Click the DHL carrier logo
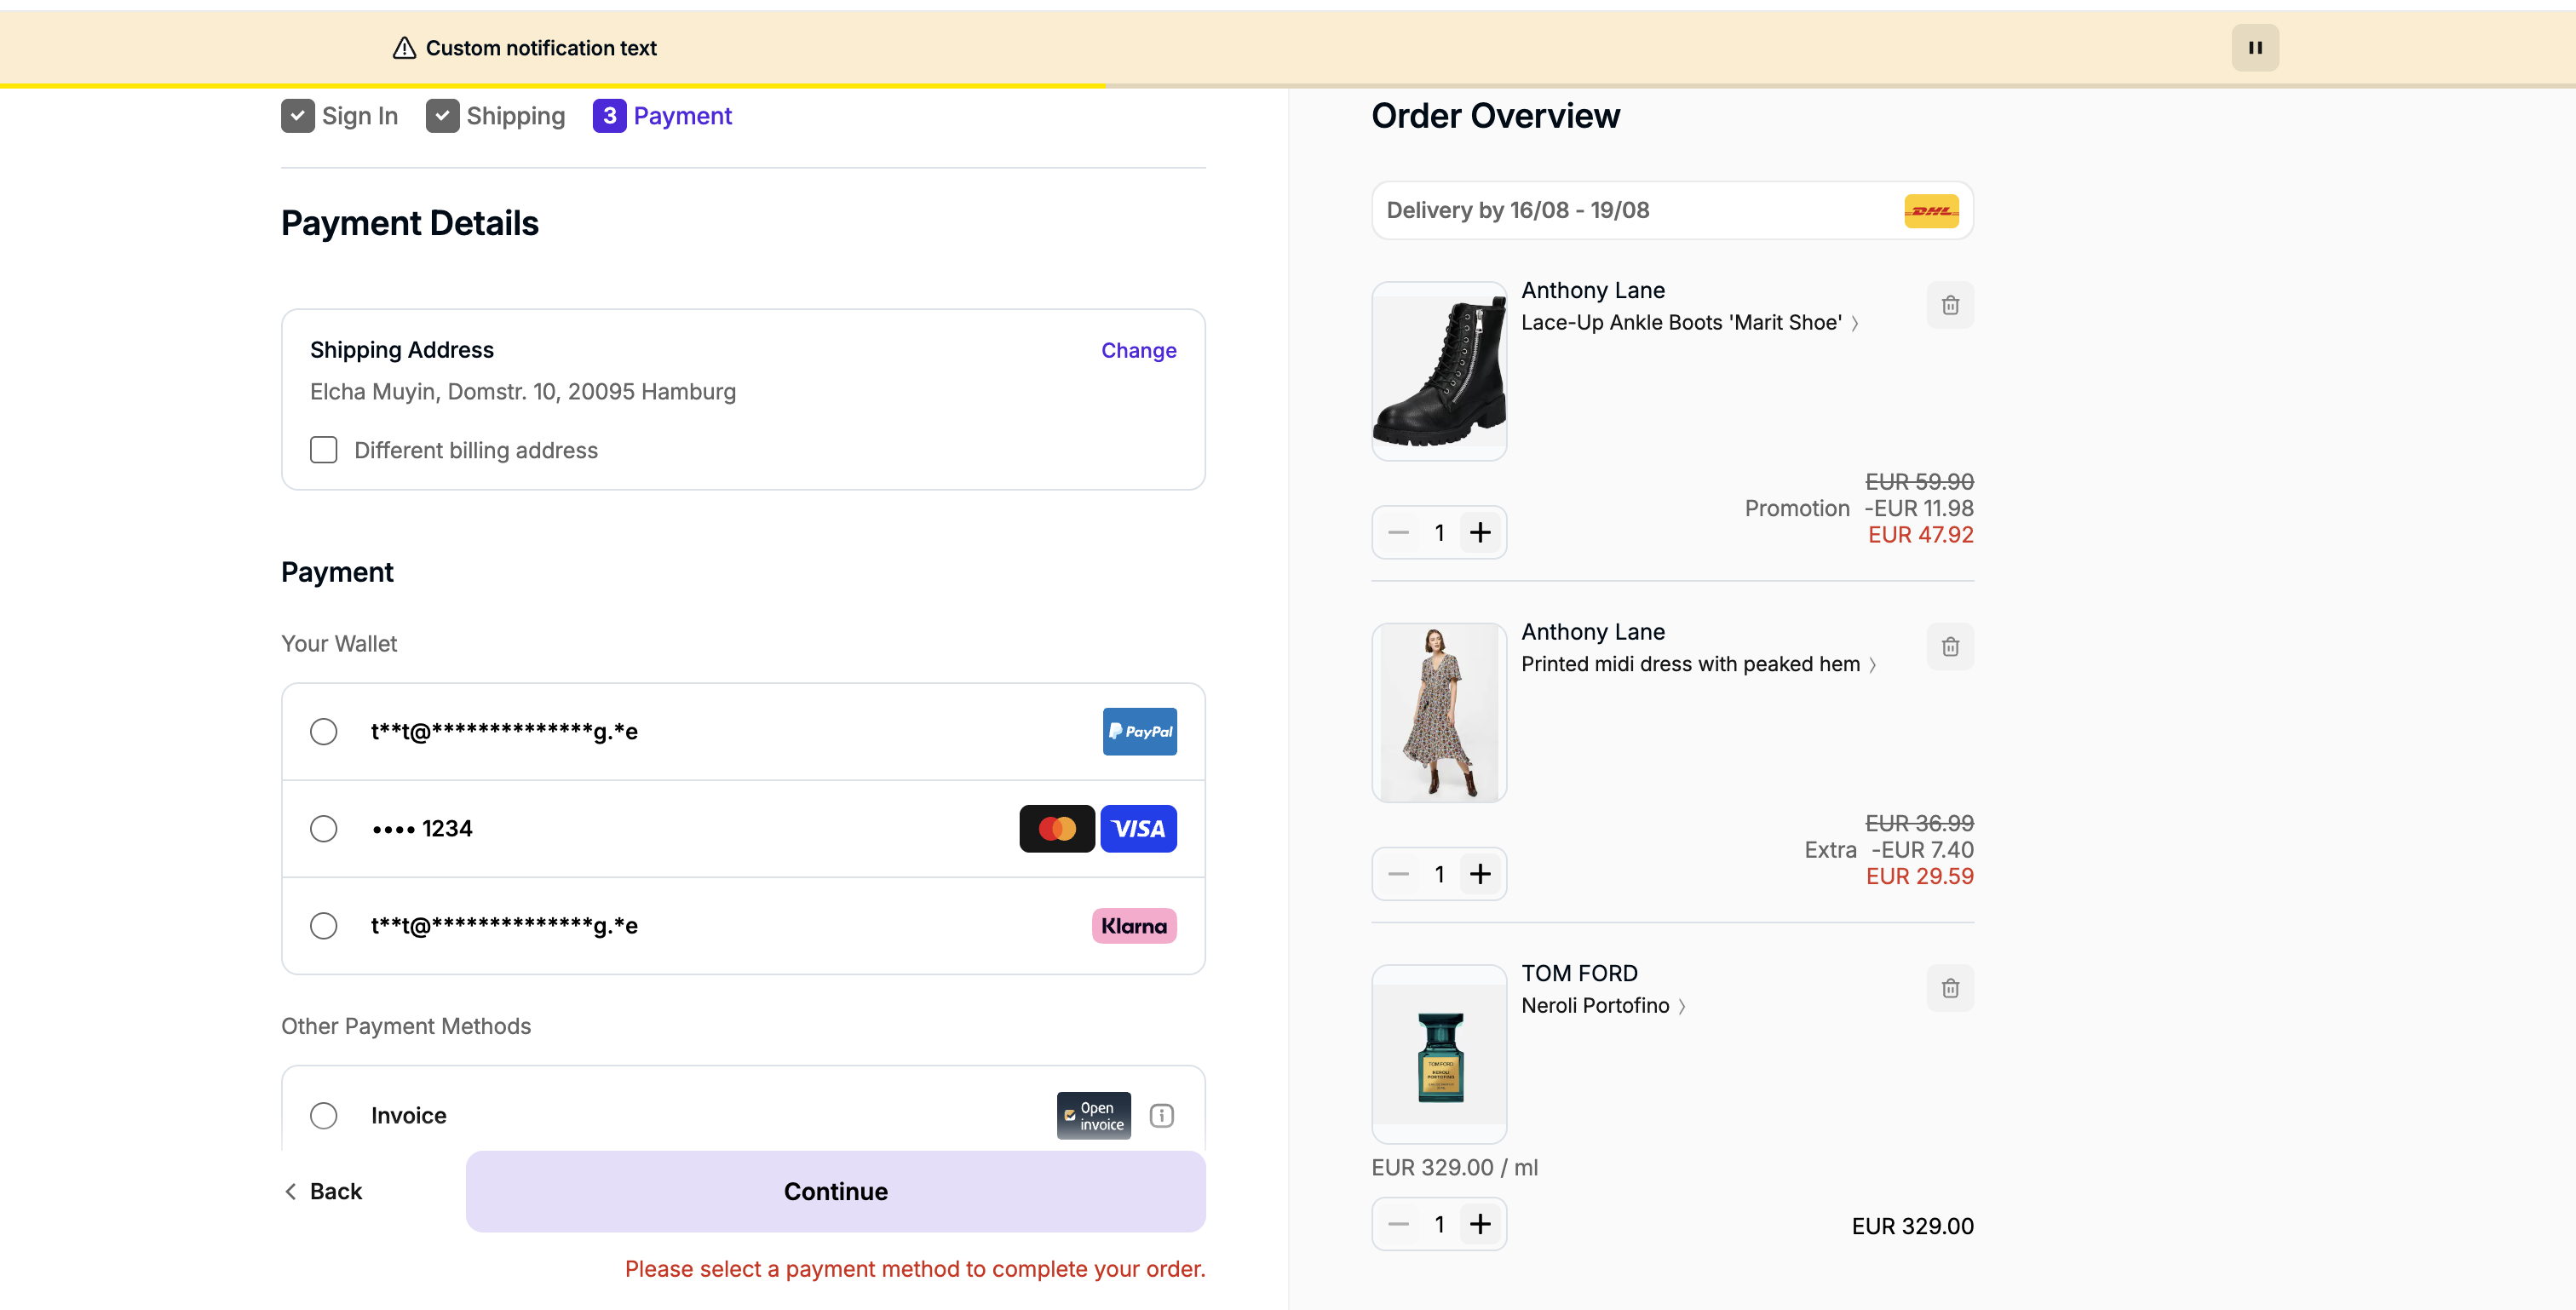This screenshot has height=1310, width=2576. point(1930,211)
